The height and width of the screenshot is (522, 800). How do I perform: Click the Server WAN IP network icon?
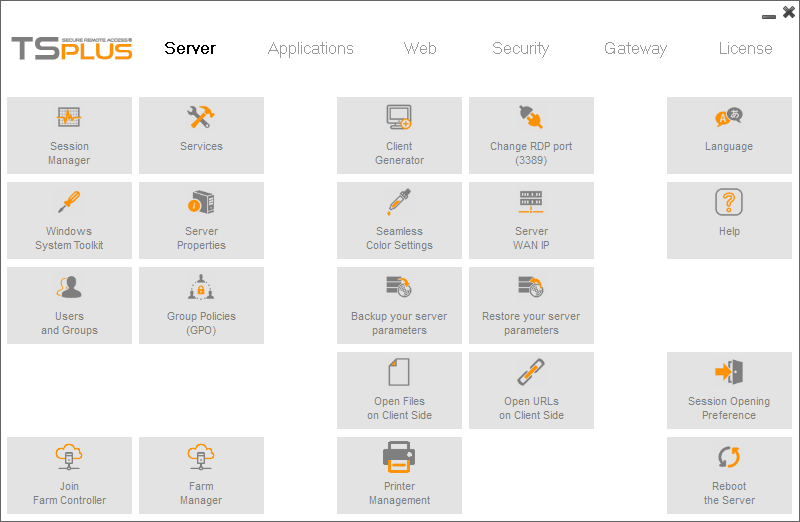pos(531,202)
